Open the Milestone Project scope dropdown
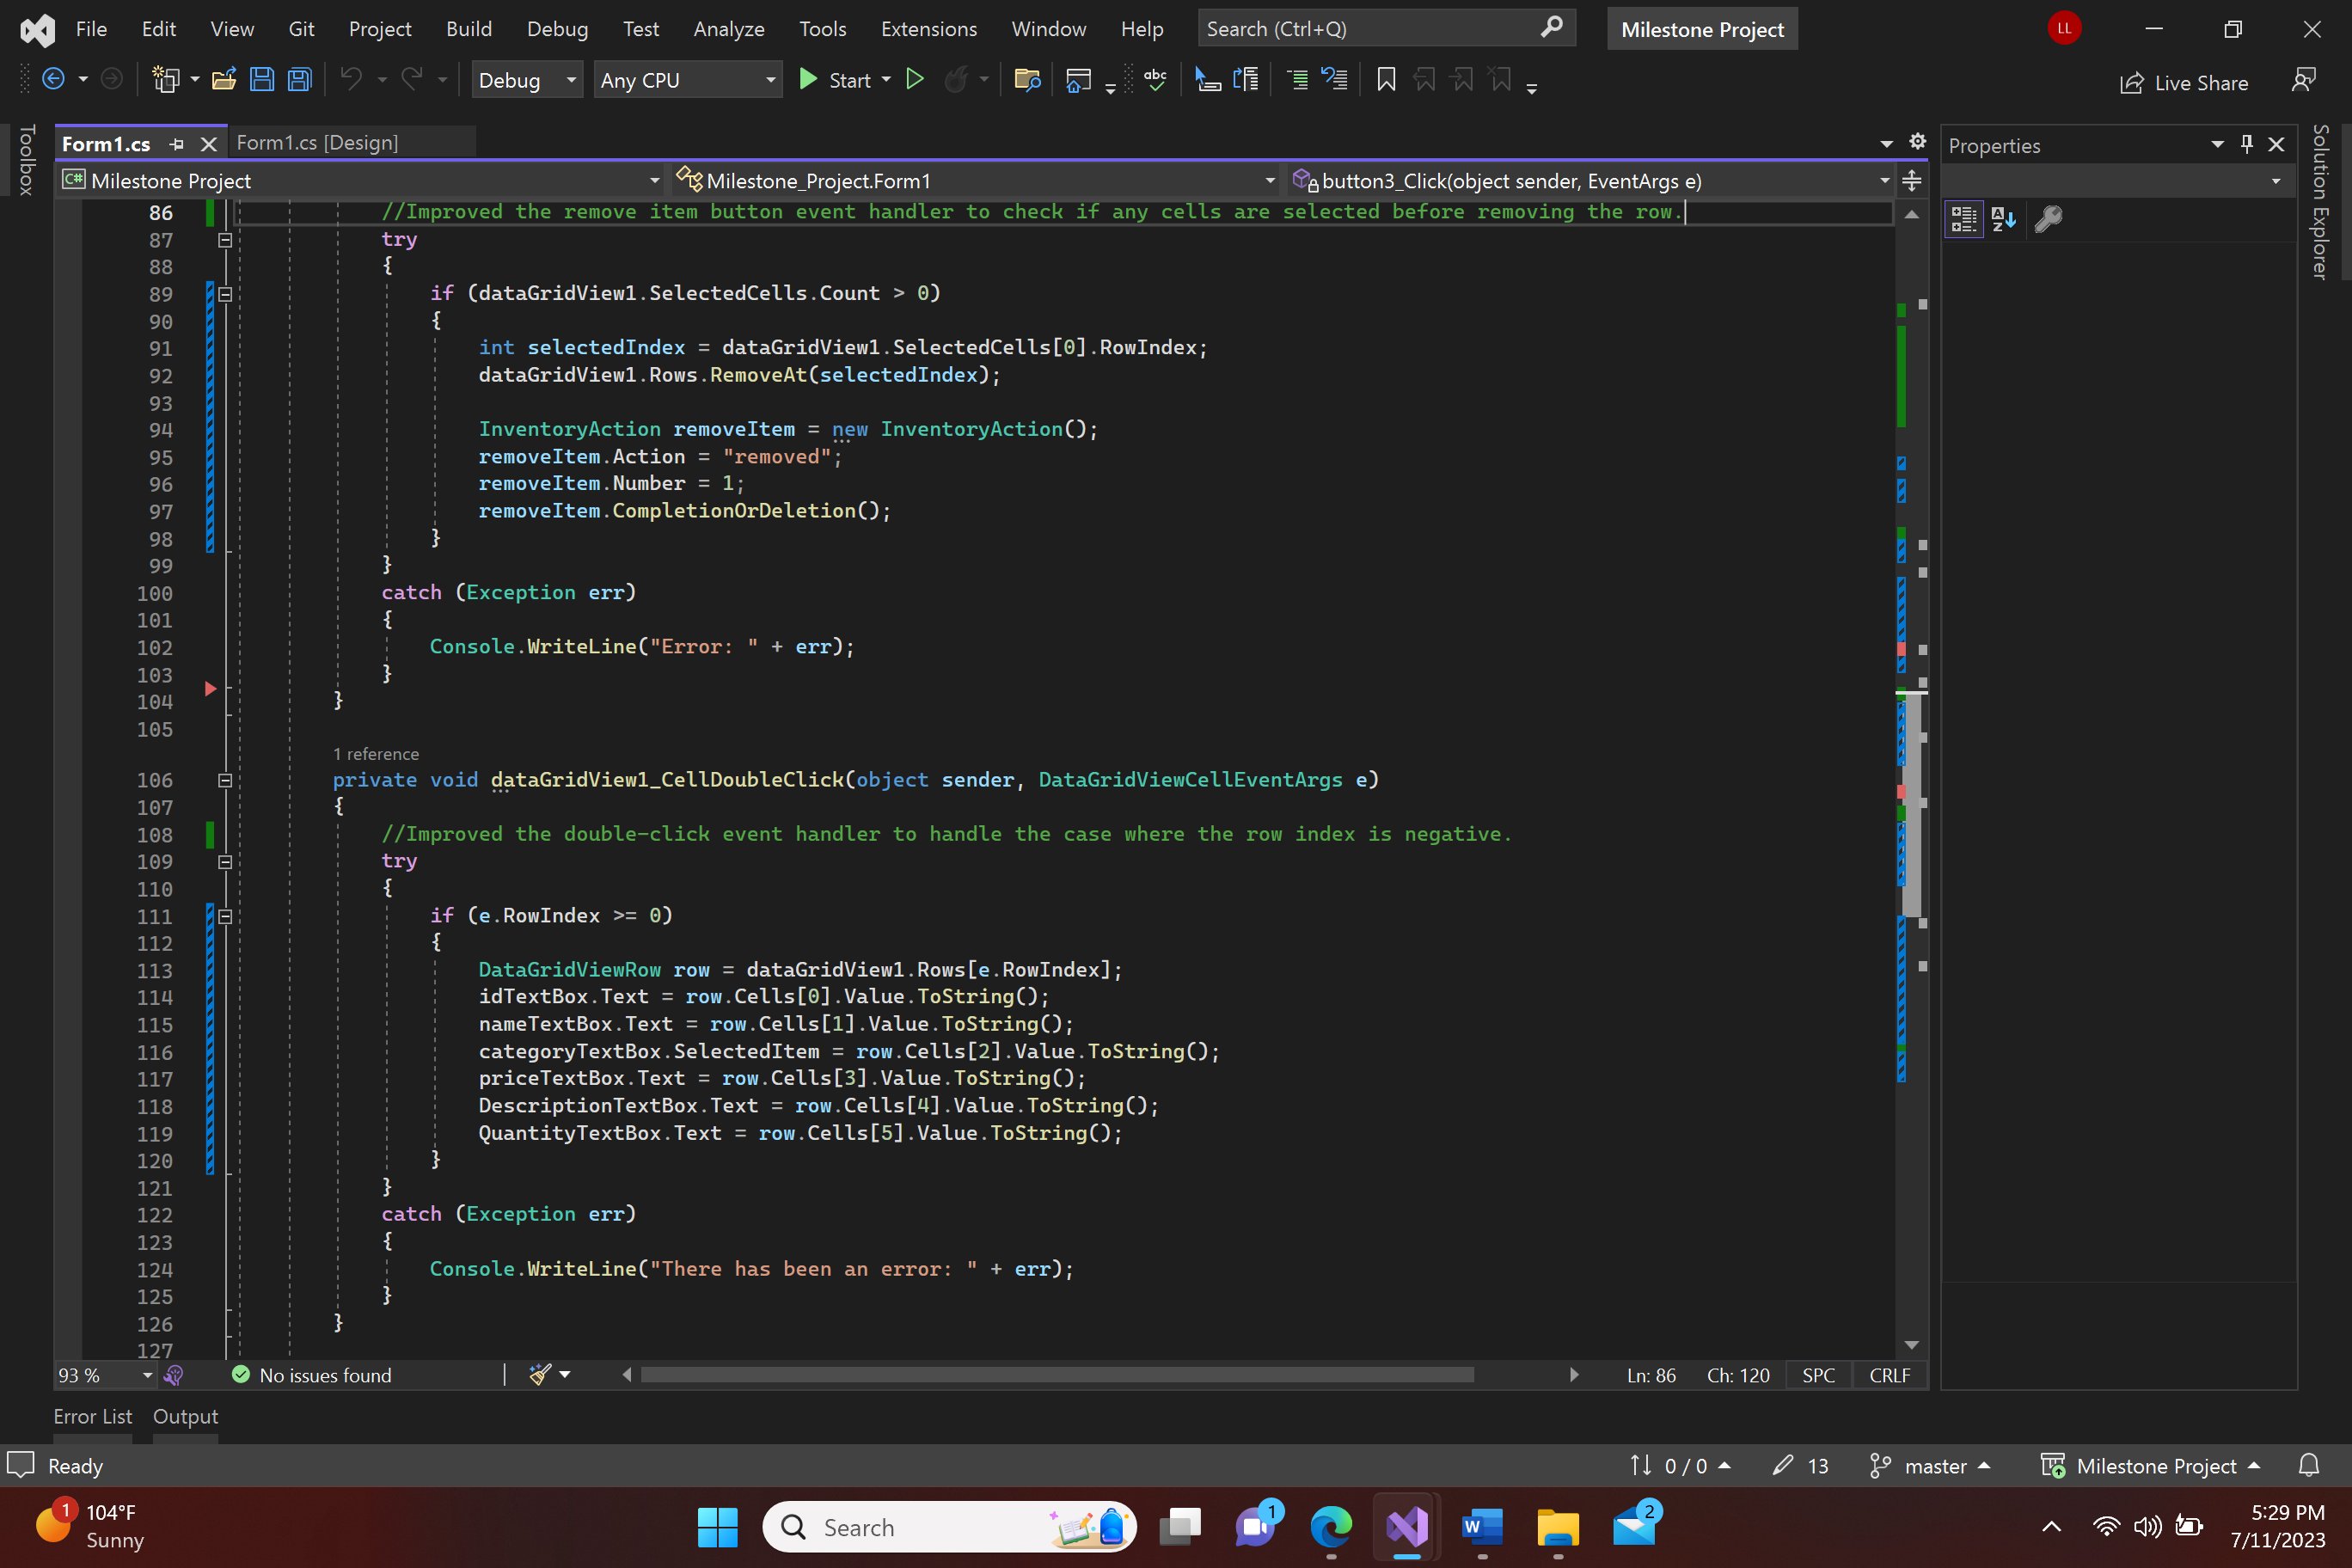 (360, 181)
